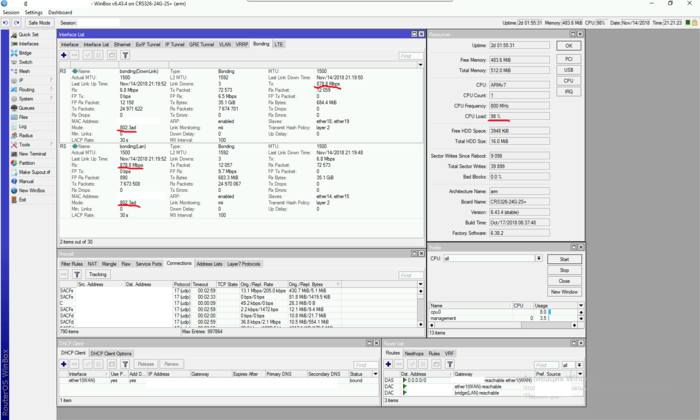Image resolution: width=700 pixels, height=420 pixels.
Task: Open 'all' filter dropdown in Route List
Action: coord(579,365)
